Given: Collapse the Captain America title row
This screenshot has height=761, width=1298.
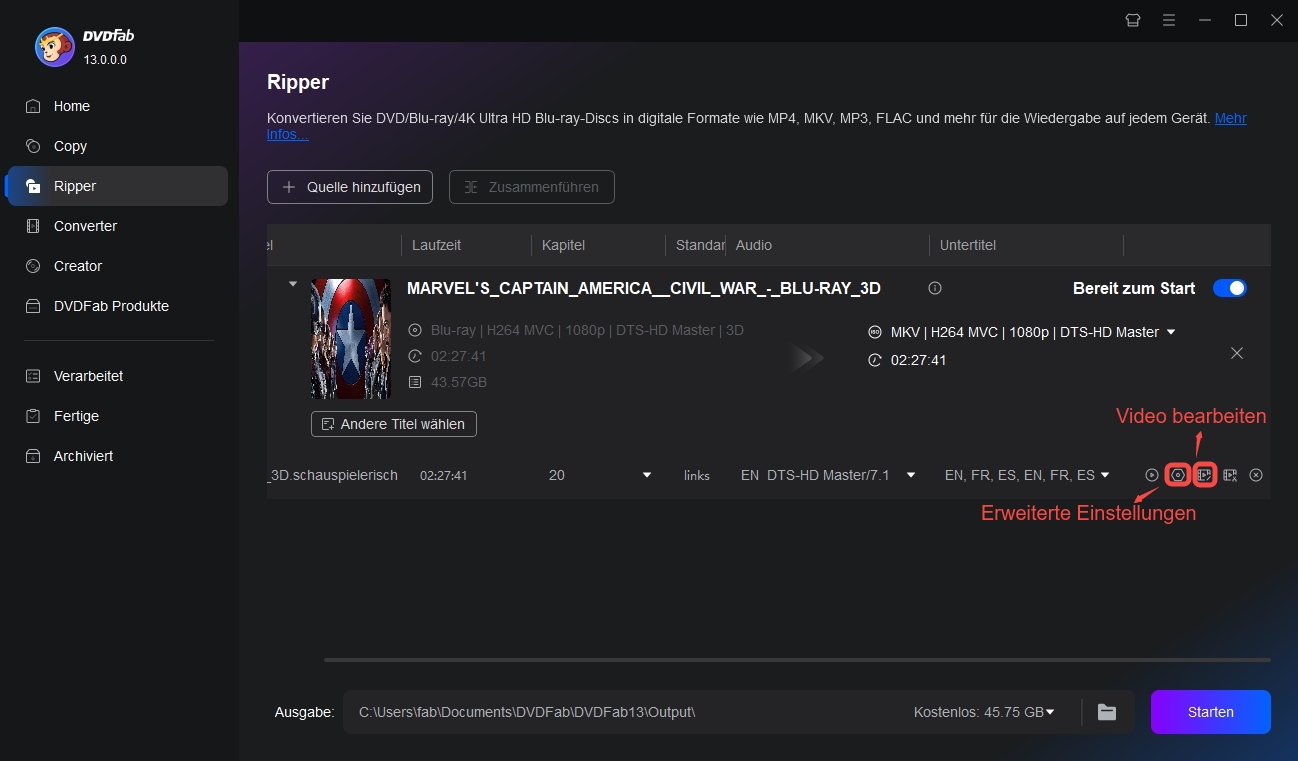Looking at the screenshot, I should coord(293,284).
